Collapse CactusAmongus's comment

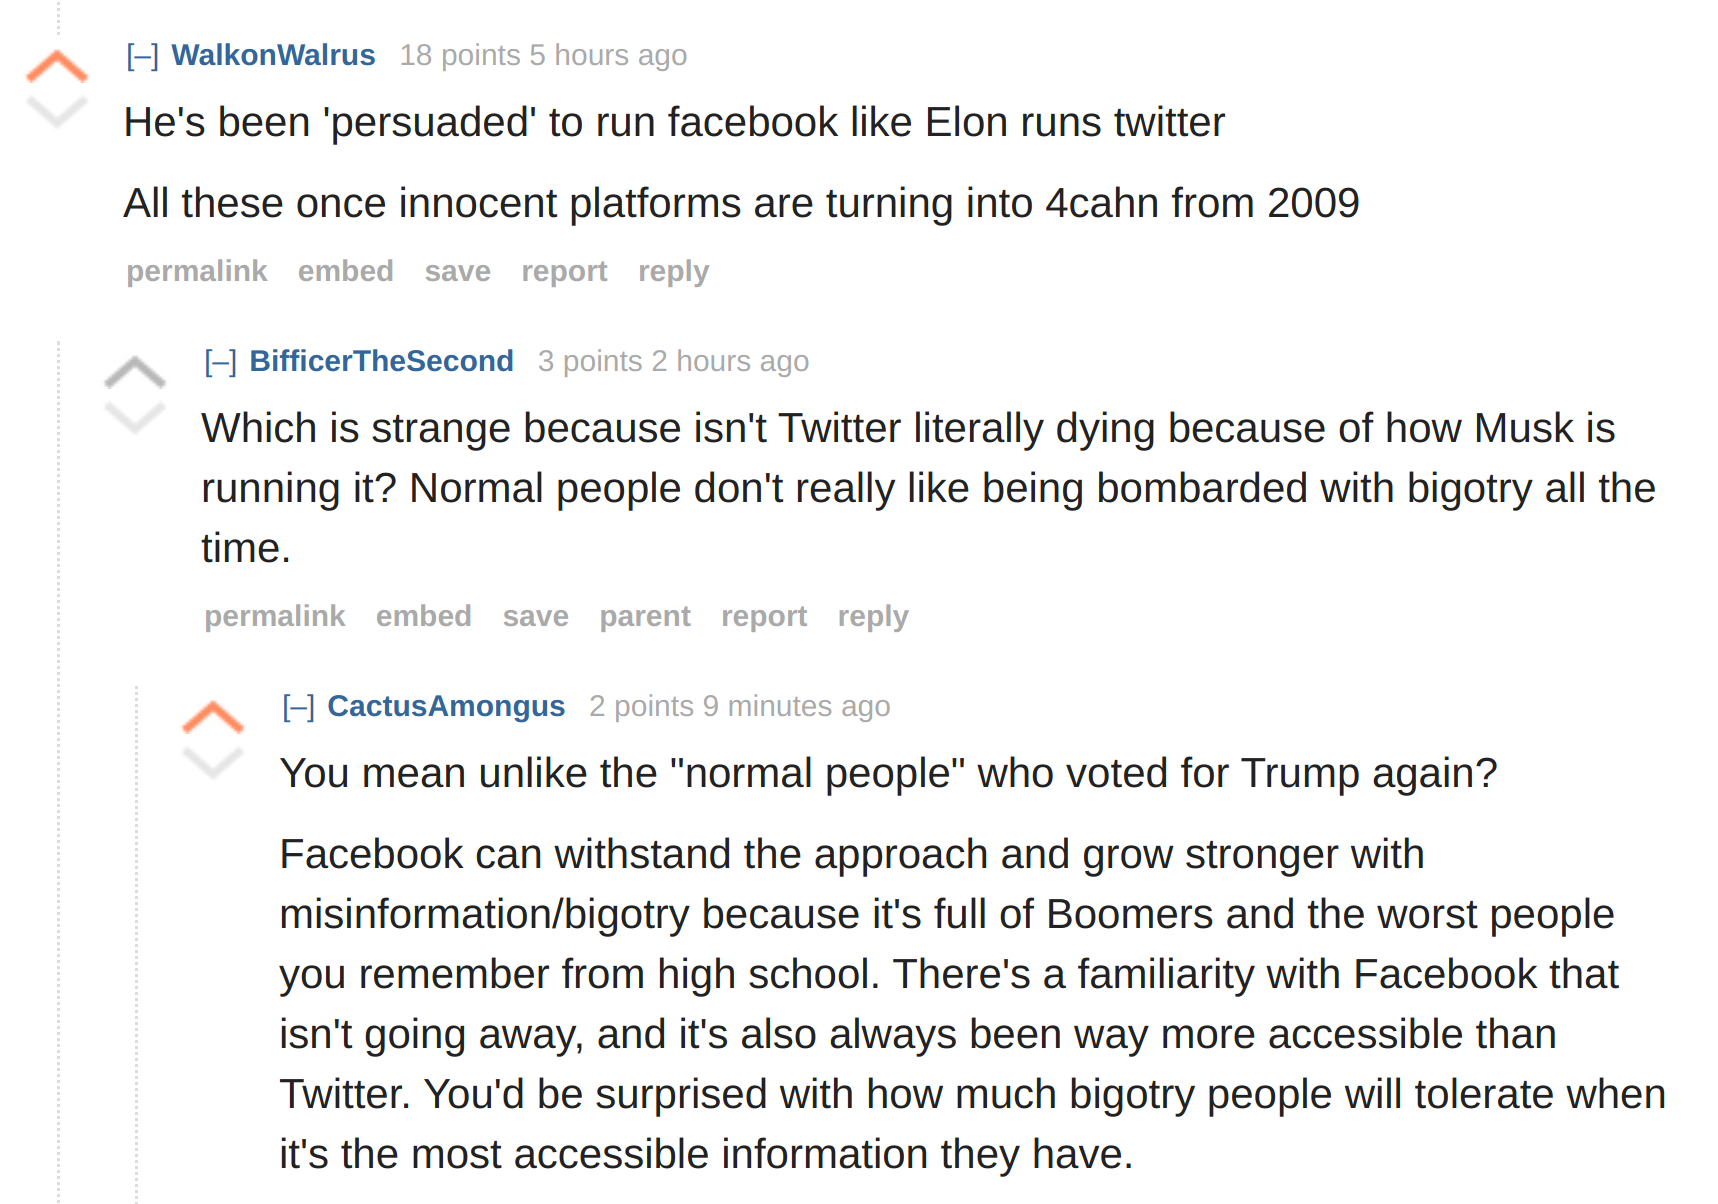pyautogui.click(x=299, y=707)
